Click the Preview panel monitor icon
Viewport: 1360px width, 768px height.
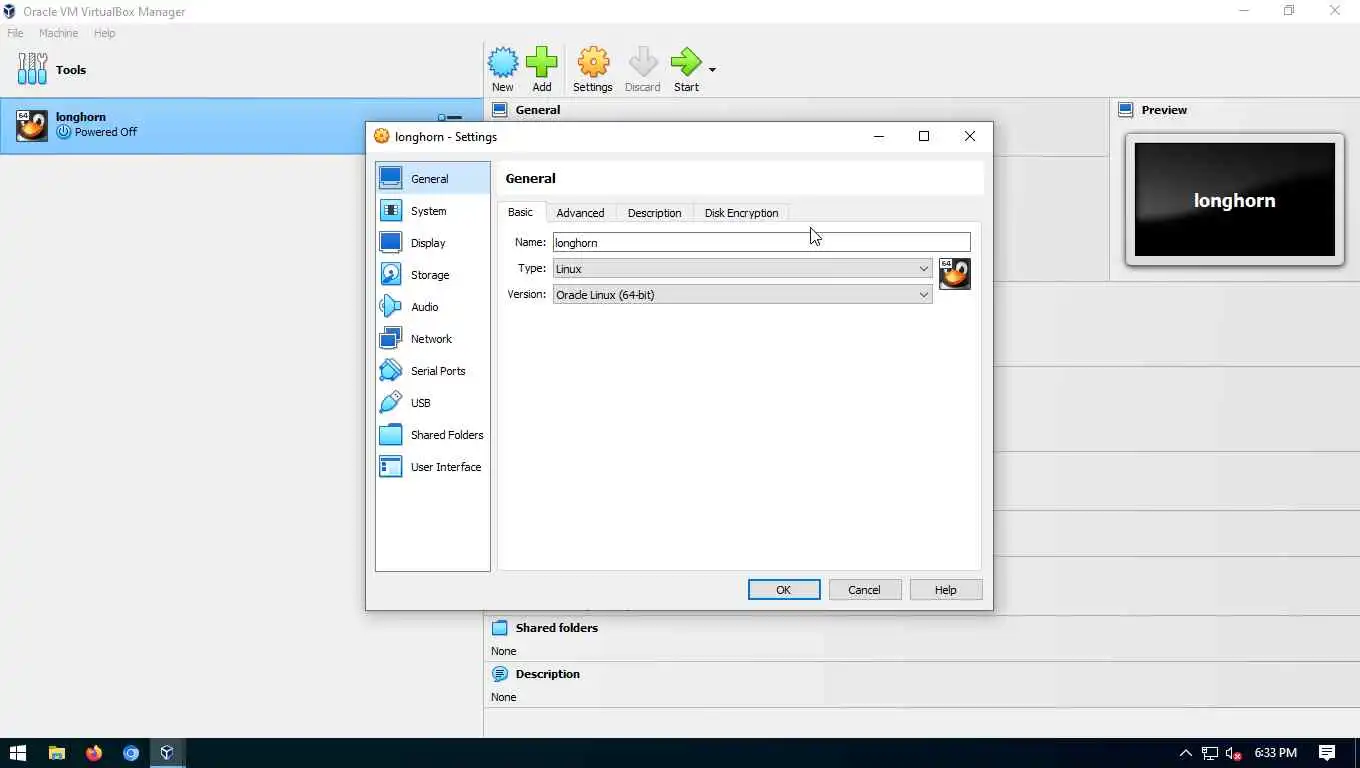tap(1126, 110)
